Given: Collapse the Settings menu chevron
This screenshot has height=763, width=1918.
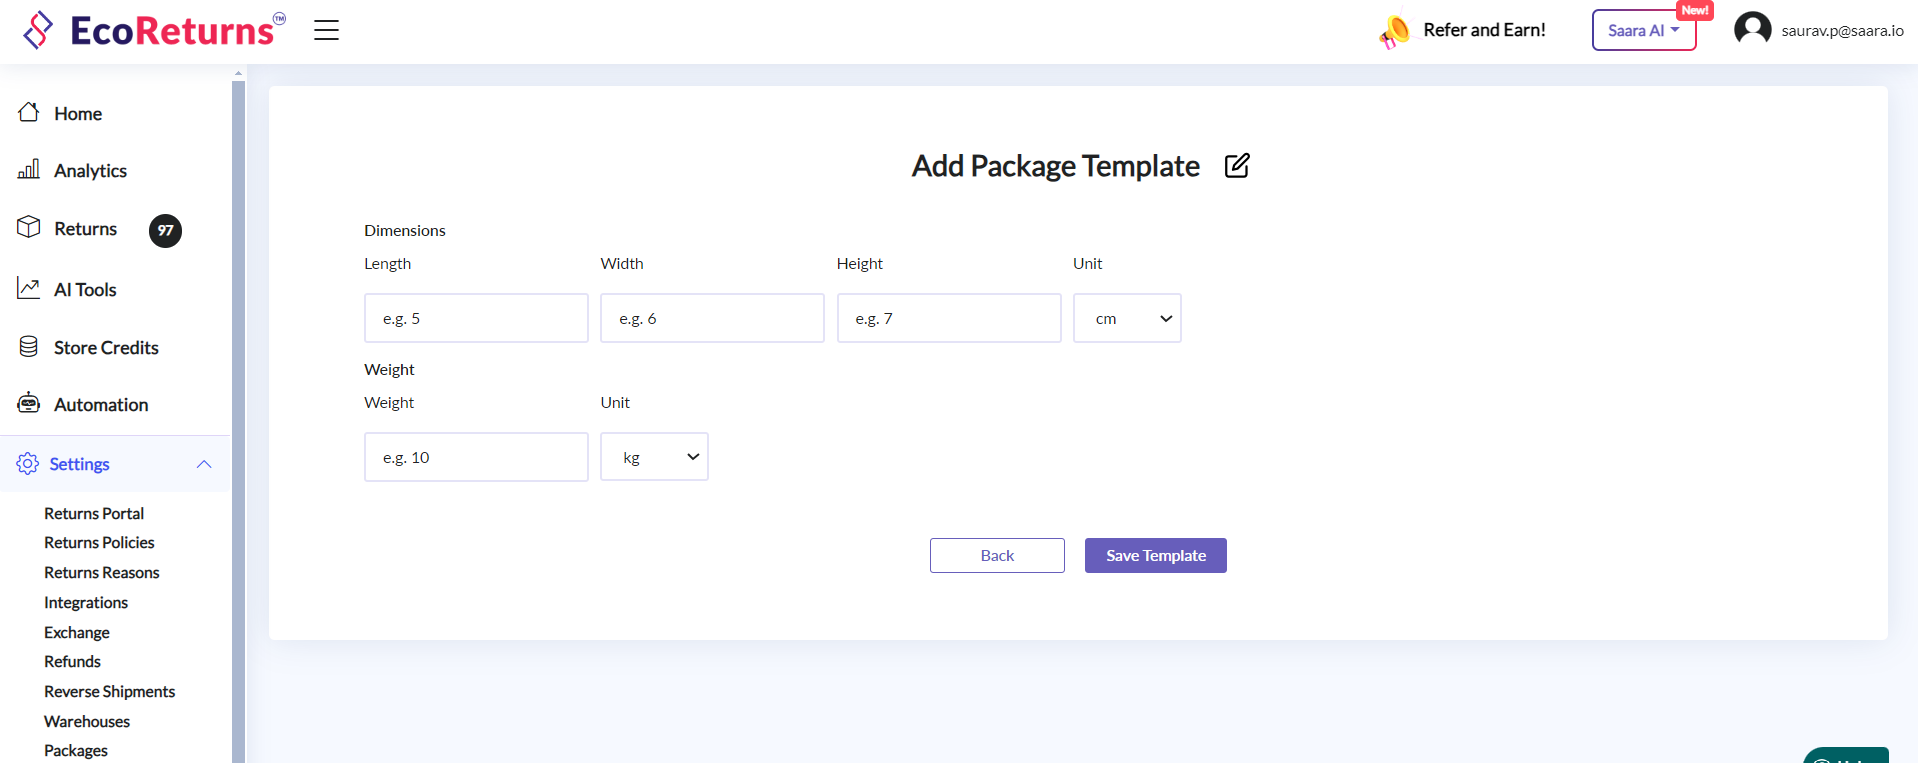Looking at the screenshot, I should pyautogui.click(x=204, y=464).
